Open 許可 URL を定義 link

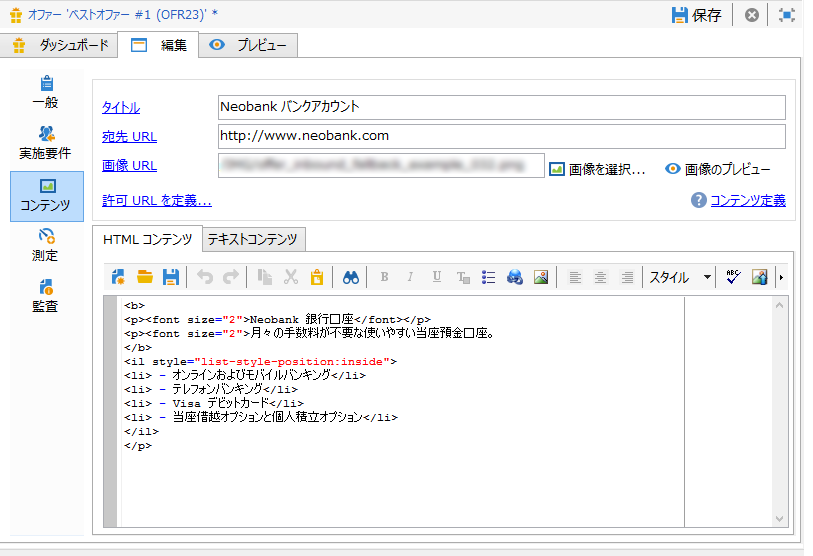pyautogui.click(x=157, y=200)
